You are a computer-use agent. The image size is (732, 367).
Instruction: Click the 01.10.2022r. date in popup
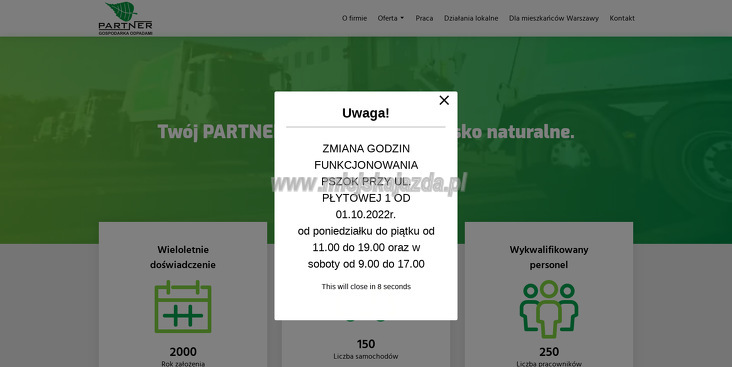366,214
